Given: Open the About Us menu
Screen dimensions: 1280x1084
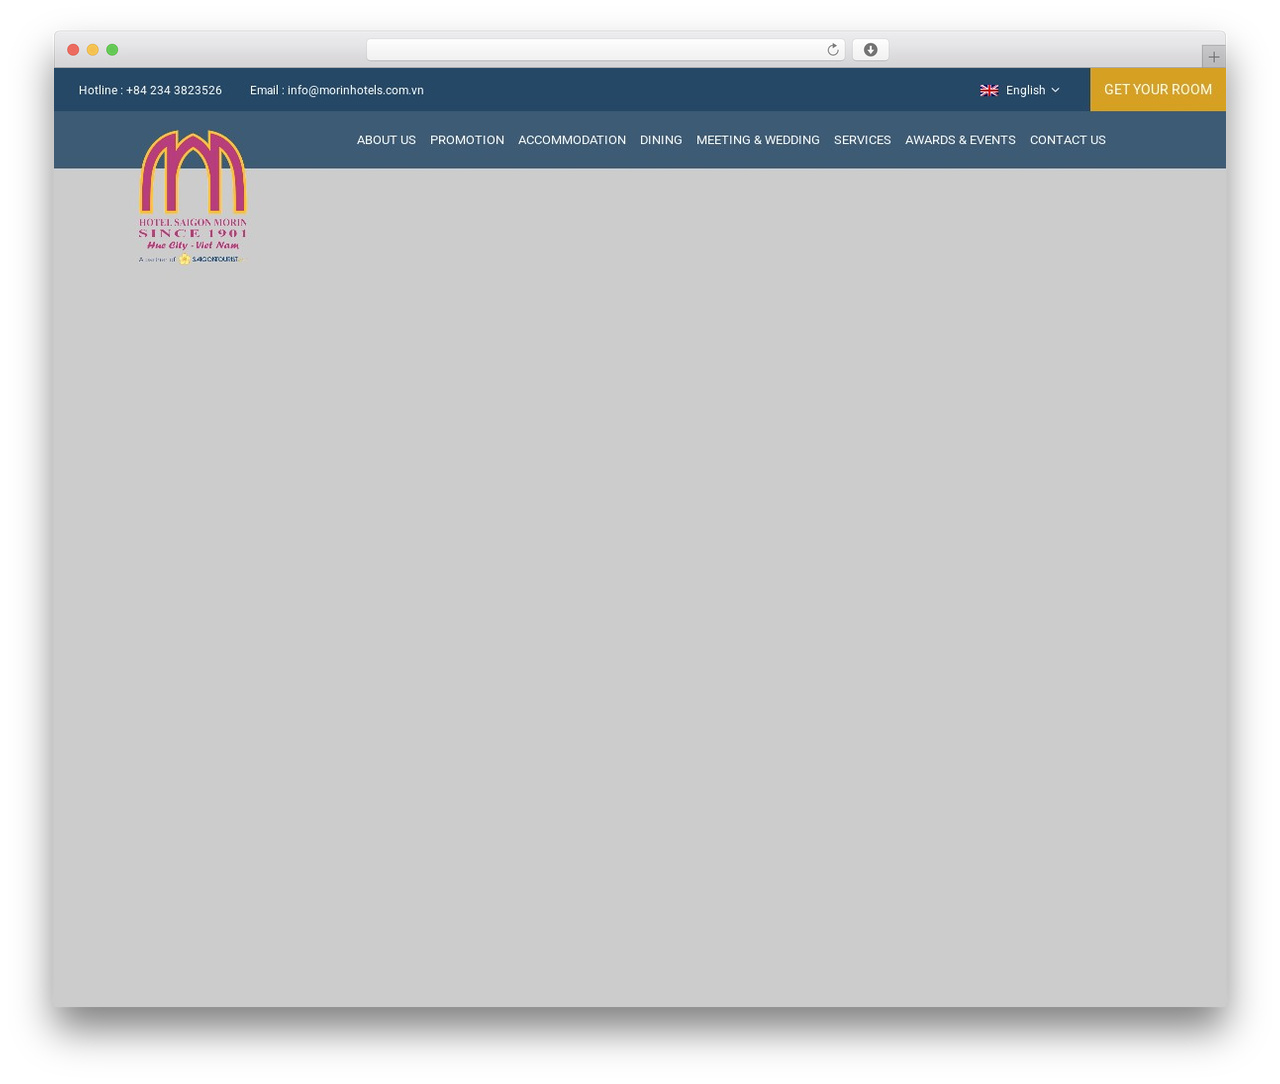Looking at the screenshot, I should coord(386,140).
